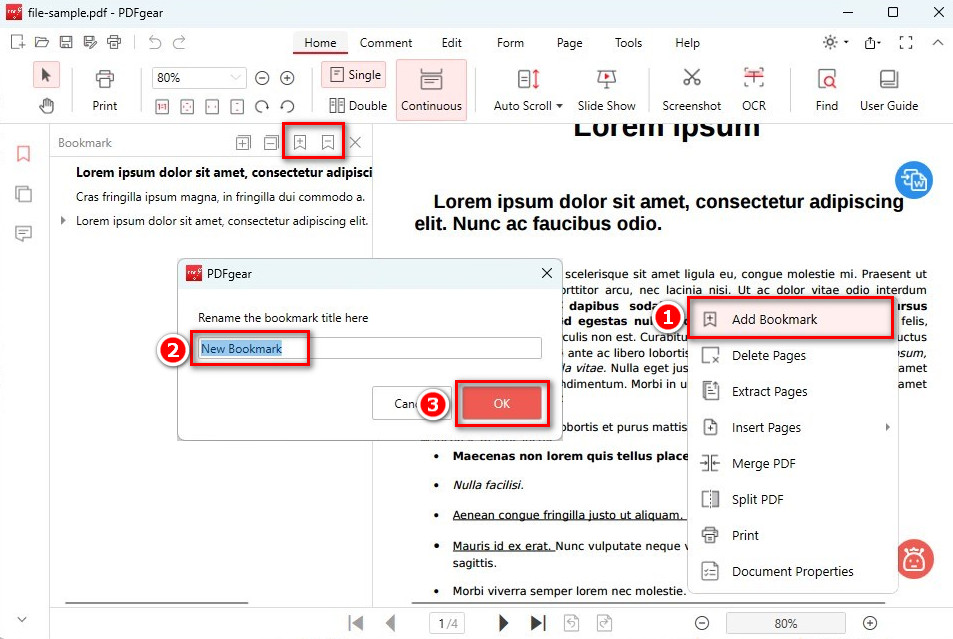Take a Screenshot of the page
953x639 pixels.
(691, 89)
